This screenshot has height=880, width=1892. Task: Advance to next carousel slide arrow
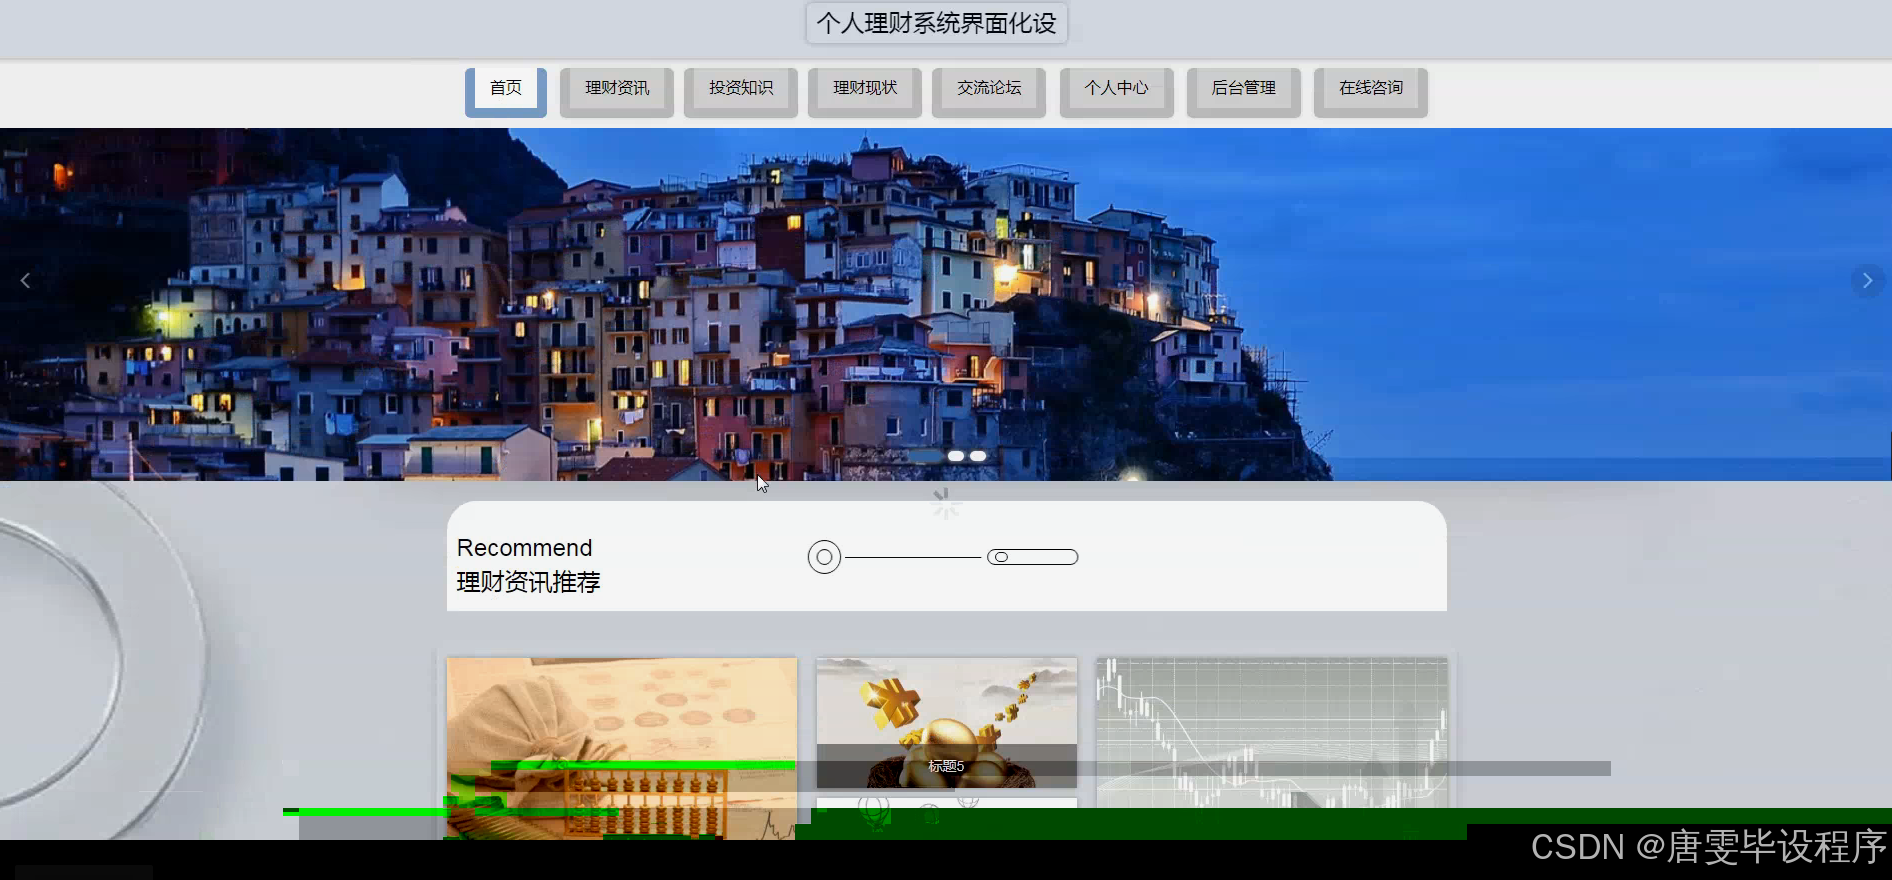click(x=1866, y=281)
